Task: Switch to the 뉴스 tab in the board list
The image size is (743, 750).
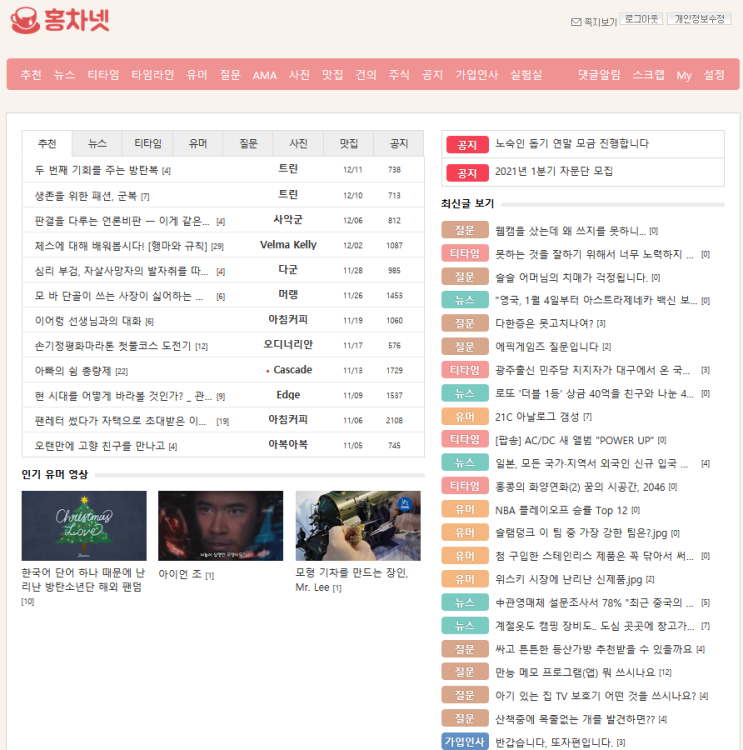Action: (97, 143)
